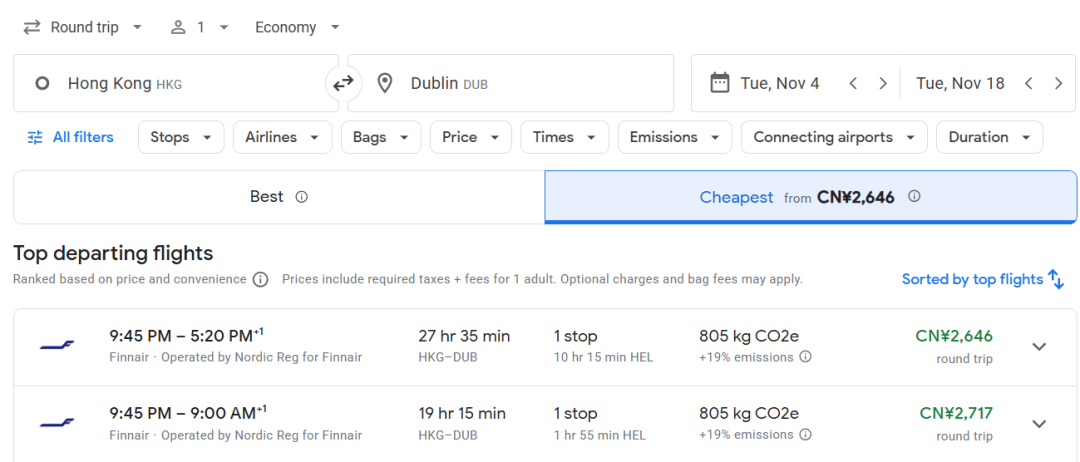Click emissions info icon on second flight
This screenshot has width=1080, height=462.
[x=805, y=435]
